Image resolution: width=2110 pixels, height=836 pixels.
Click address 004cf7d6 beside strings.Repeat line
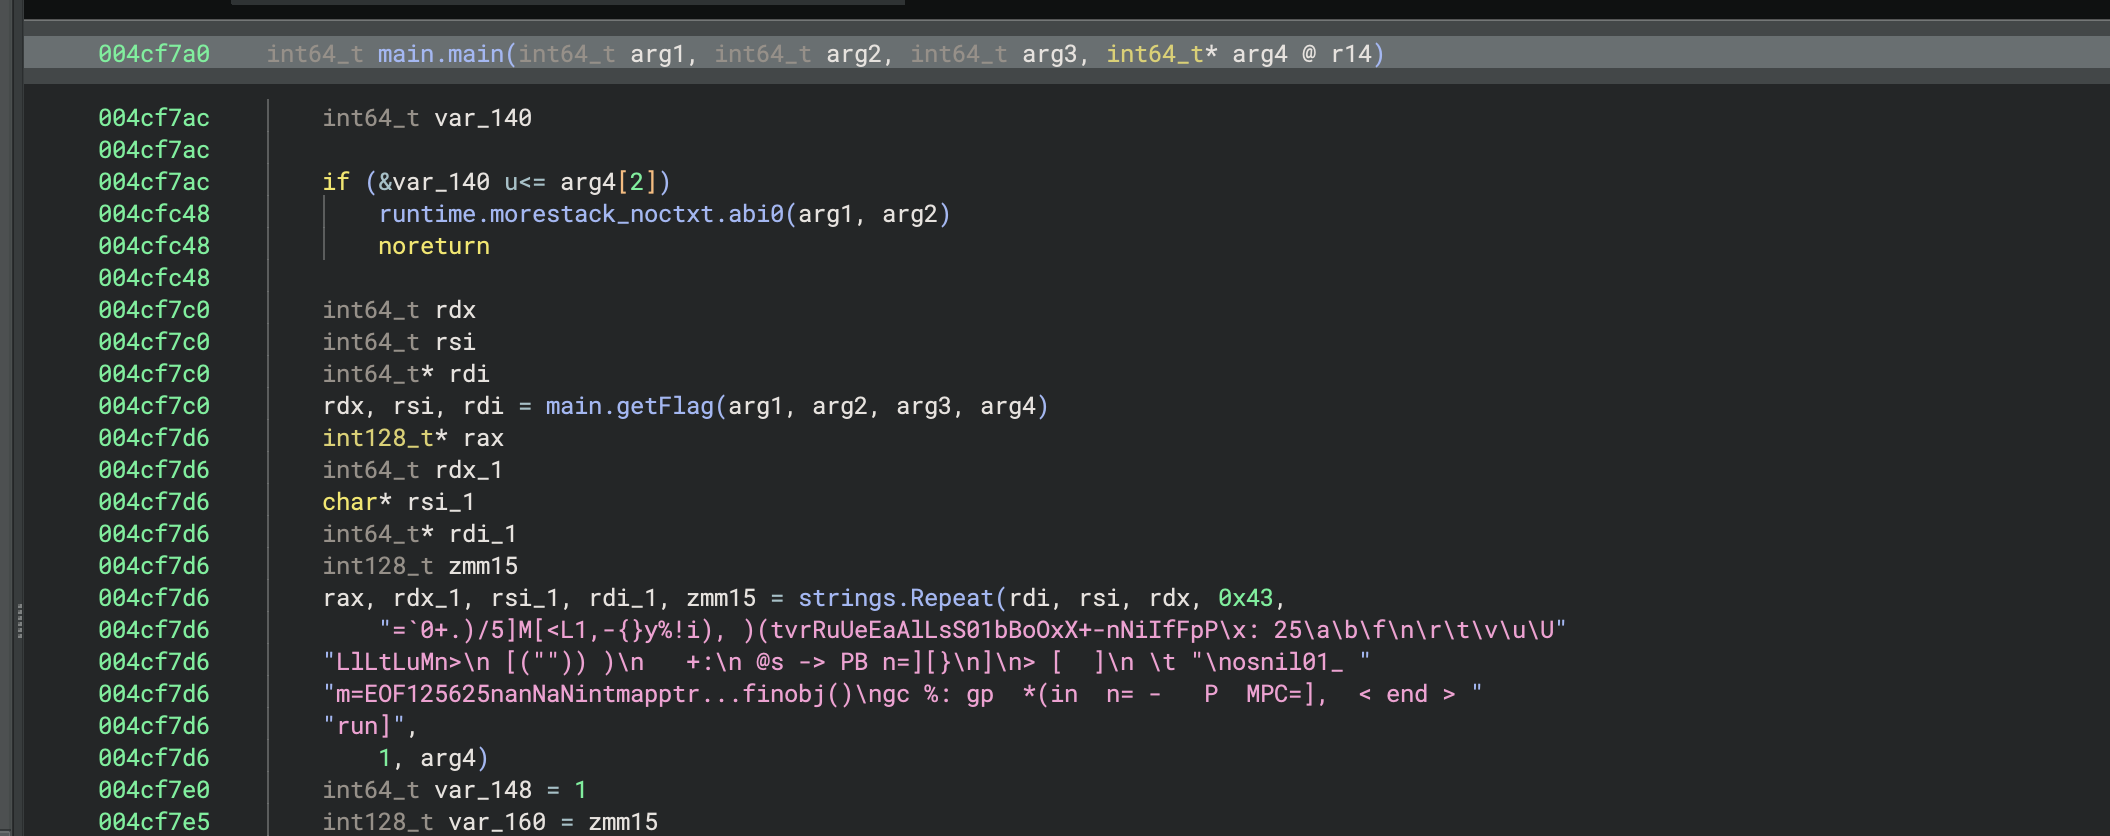pos(154,598)
